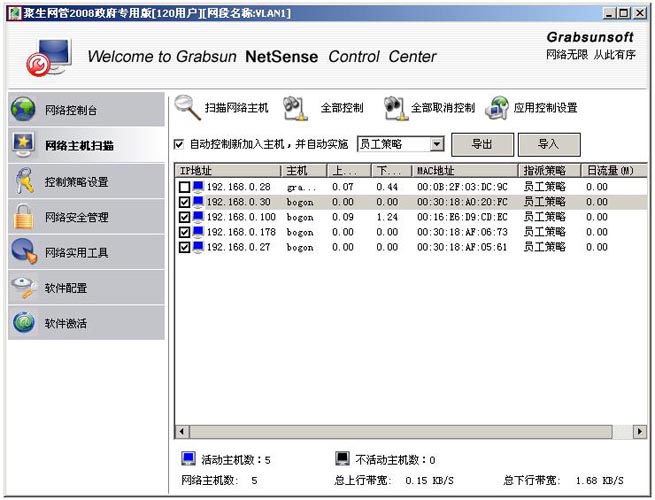The image size is (655, 500).
Task: Click the computer icon on row 192.168.0.27
Action: point(198,247)
